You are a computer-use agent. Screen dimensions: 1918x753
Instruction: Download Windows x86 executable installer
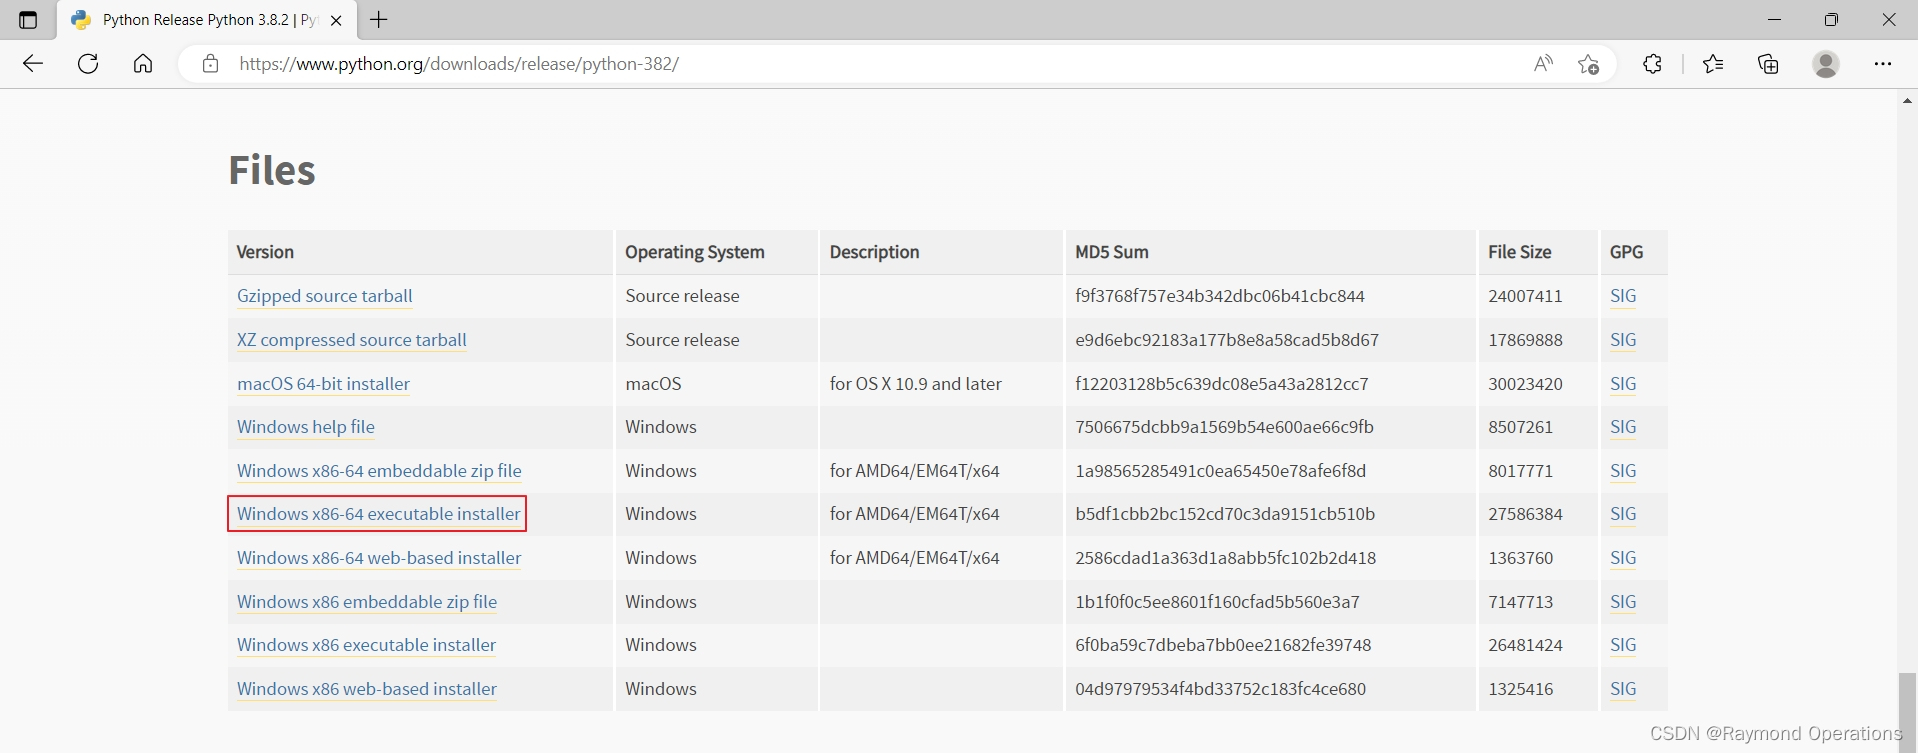pos(366,645)
